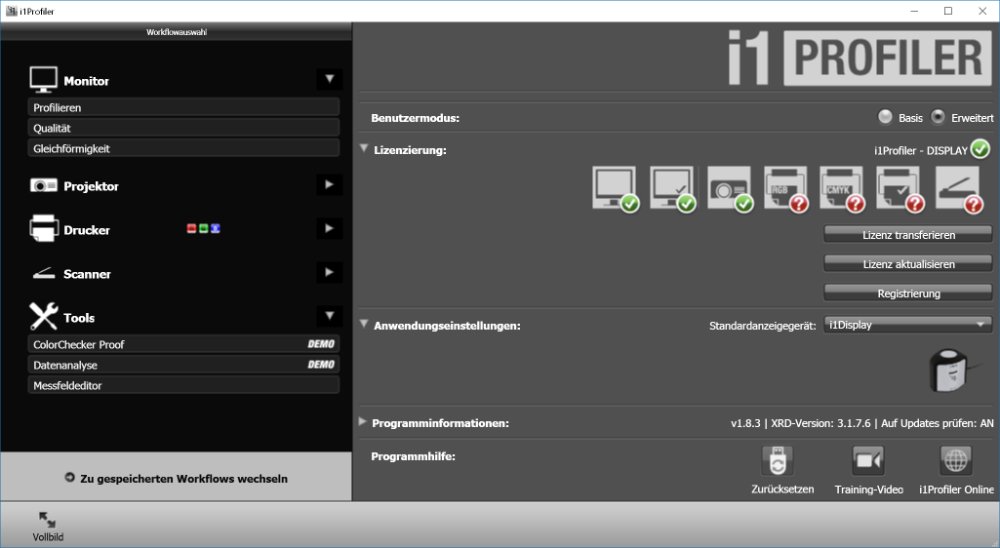
Task: Maximize the i1Profiler window
Action: pos(948,11)
